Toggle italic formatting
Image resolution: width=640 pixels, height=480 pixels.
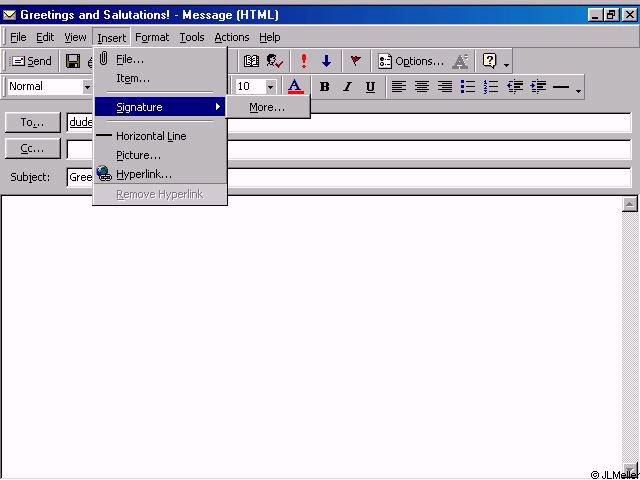347,87
